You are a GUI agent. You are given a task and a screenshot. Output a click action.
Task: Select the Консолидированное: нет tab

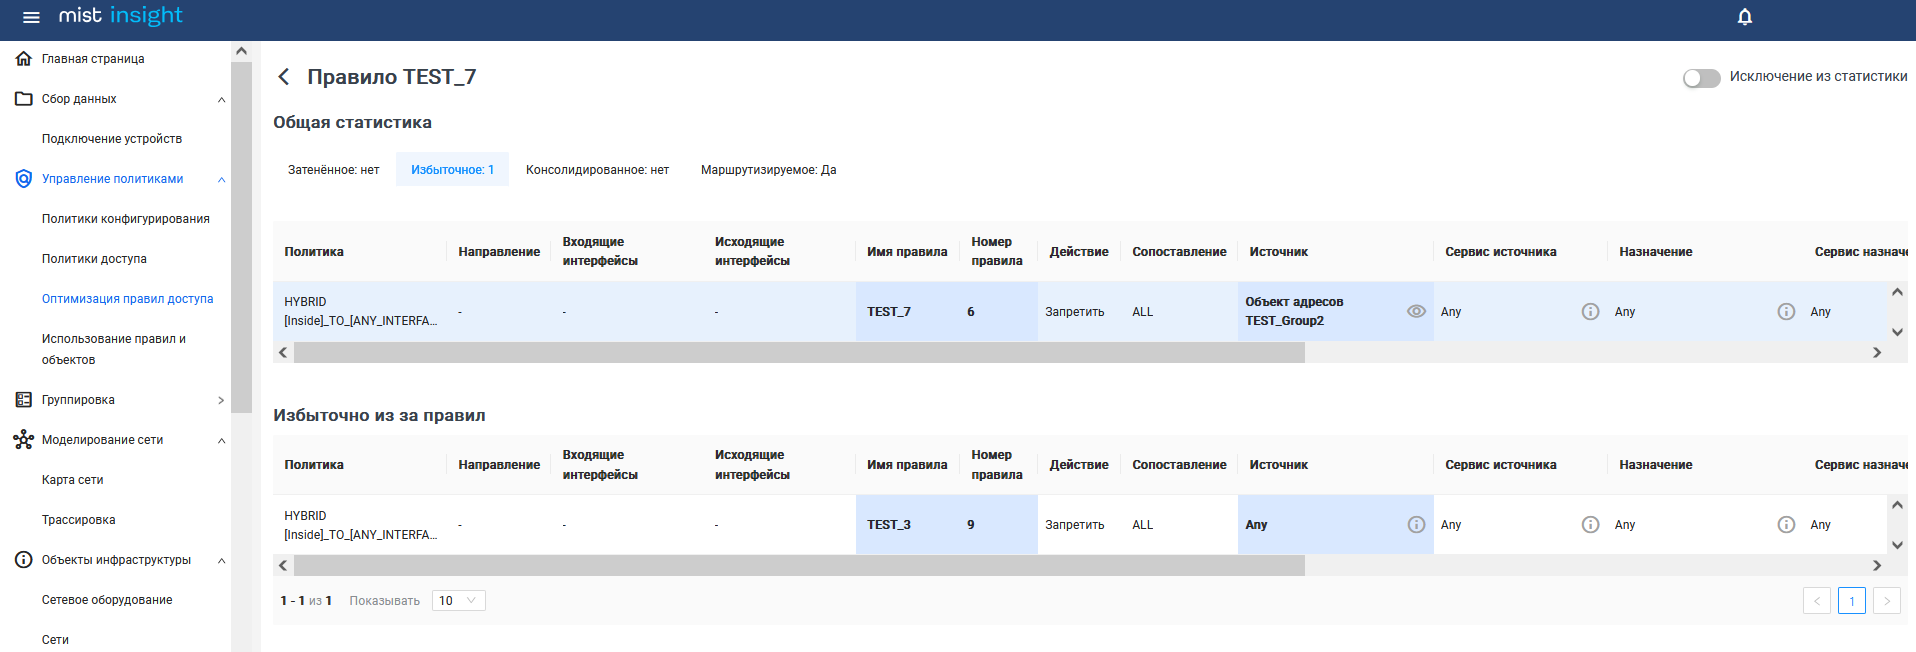point(597,170)
